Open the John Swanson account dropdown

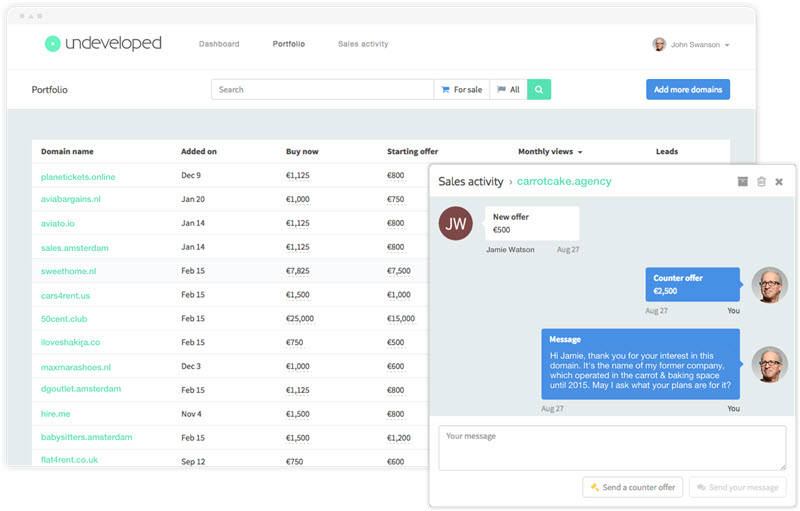click(691, 44)
